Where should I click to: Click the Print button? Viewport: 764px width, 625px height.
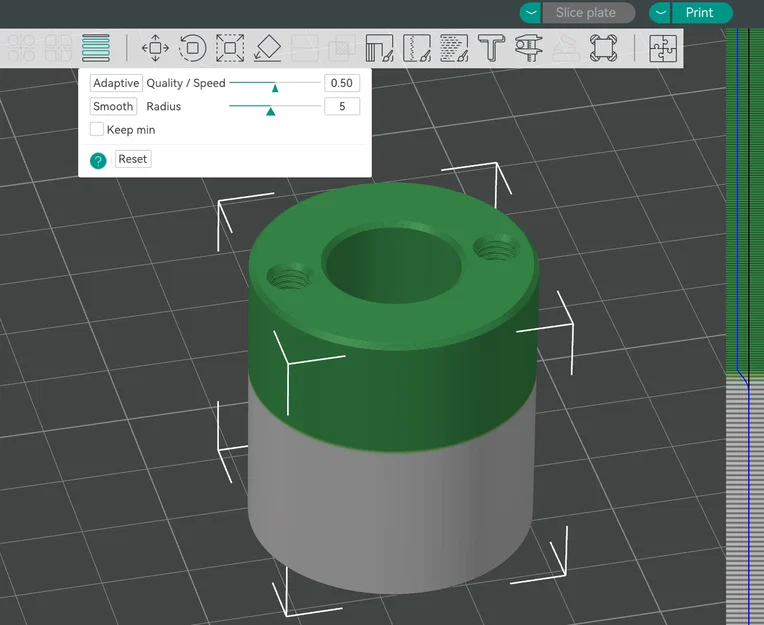702,13
